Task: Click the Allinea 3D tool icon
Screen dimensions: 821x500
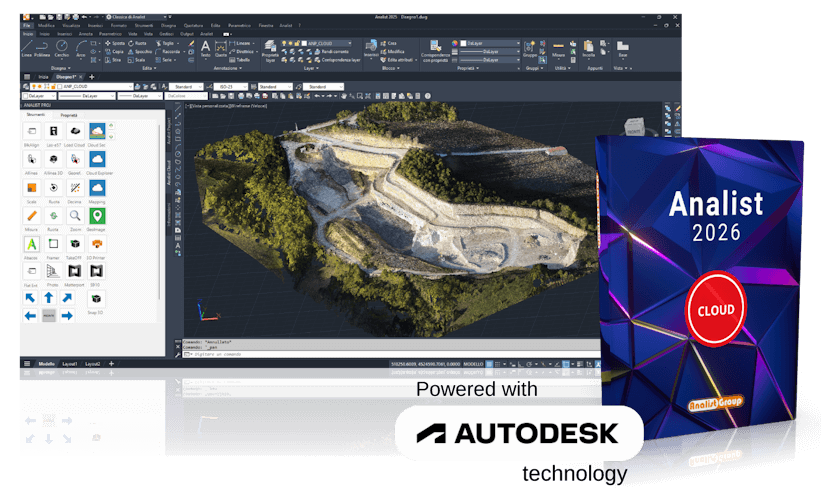Action: click(53, 159)
